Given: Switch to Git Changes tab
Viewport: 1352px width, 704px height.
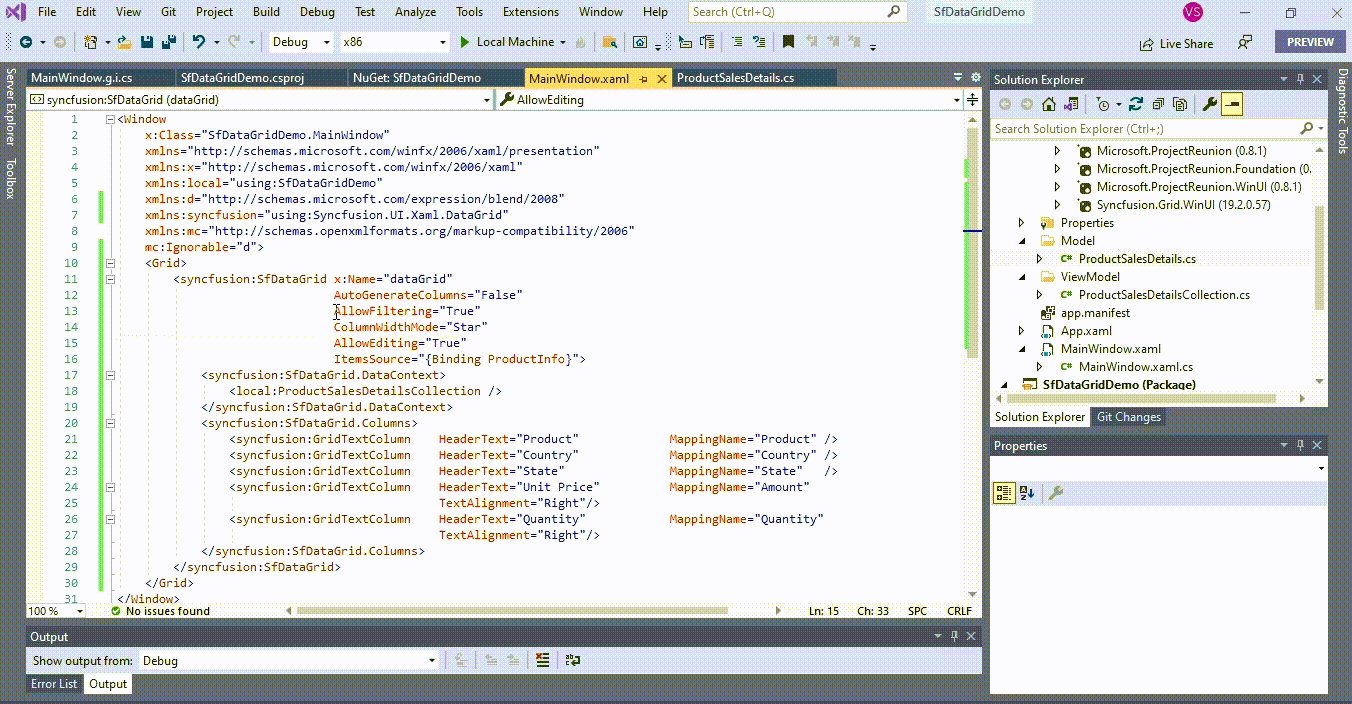Looking at the screenshot, I should (x=1129, y=417).
